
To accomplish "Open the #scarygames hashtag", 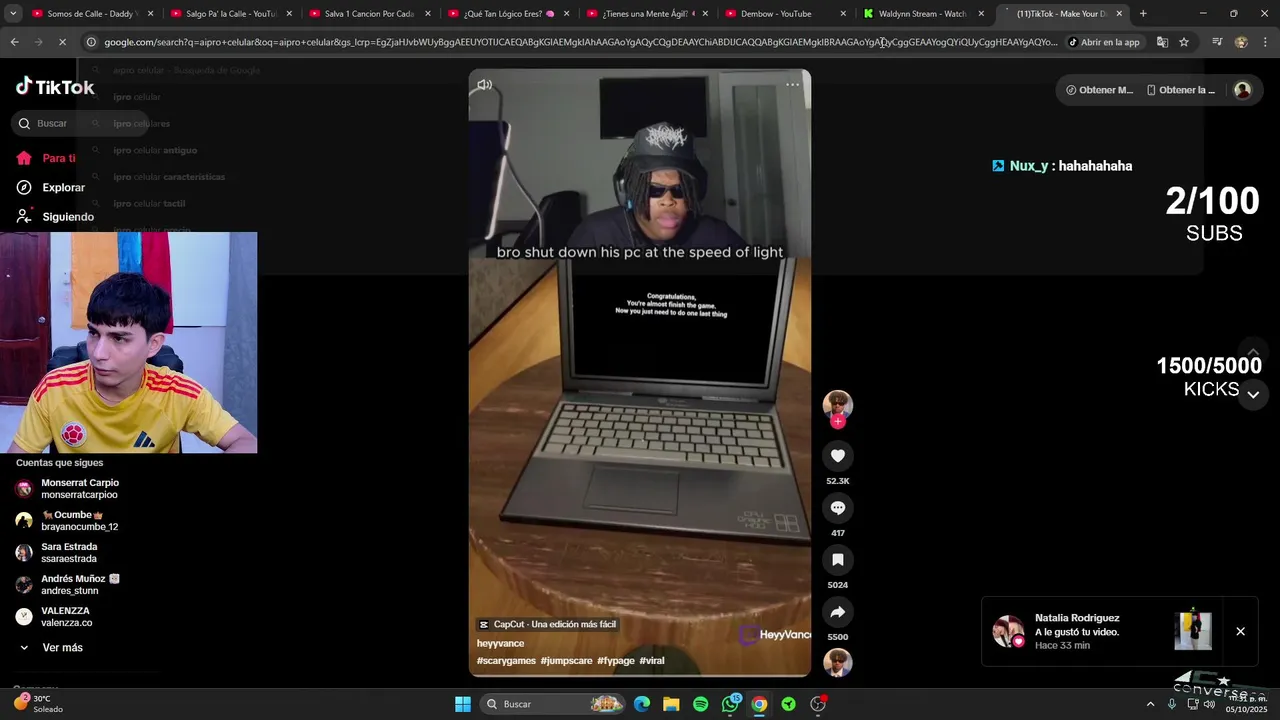I will click(506, 661).
